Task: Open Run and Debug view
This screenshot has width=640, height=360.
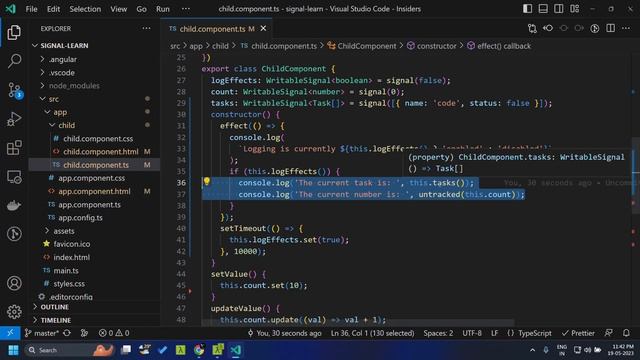Action: click(x=14, y=119)
